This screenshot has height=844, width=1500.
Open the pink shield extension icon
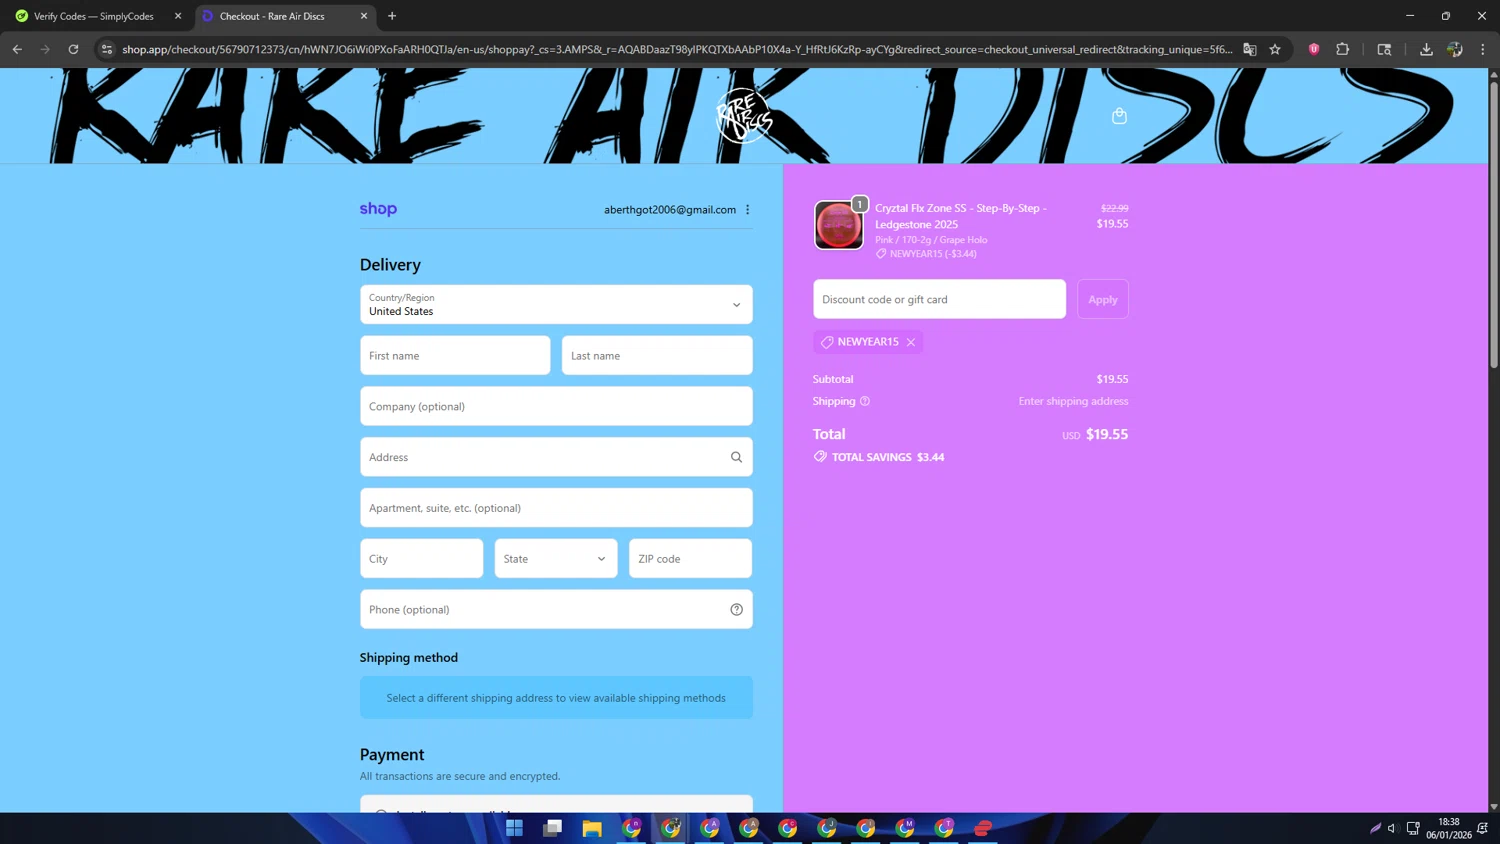click(x=1314, y=49)
